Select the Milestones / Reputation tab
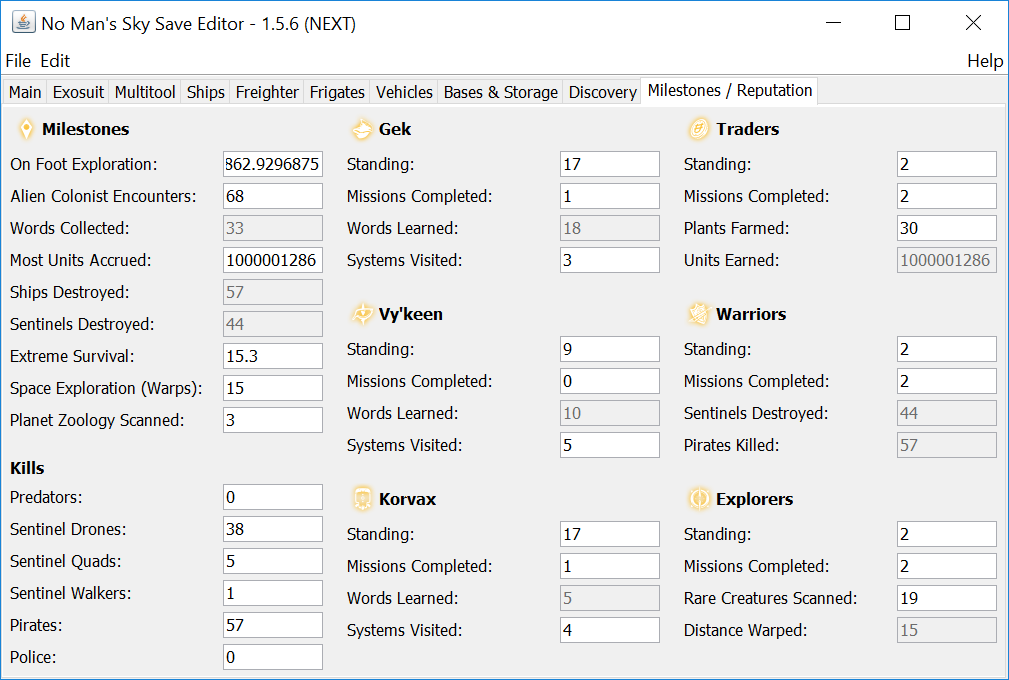1009x680 pixels. [730, 91]
